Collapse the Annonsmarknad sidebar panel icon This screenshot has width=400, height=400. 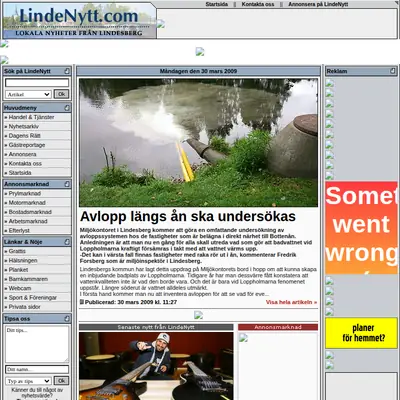(67, 184)
